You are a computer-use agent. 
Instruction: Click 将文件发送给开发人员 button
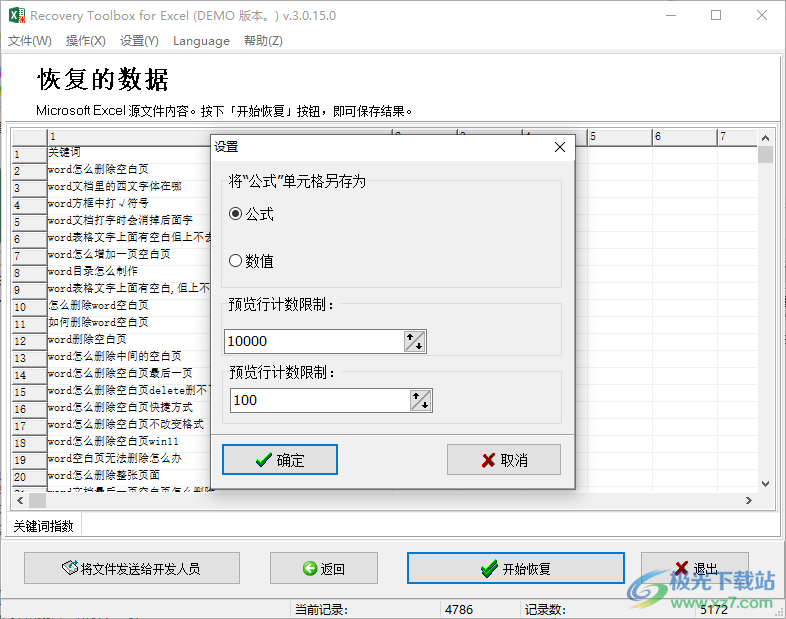(132, 568)
